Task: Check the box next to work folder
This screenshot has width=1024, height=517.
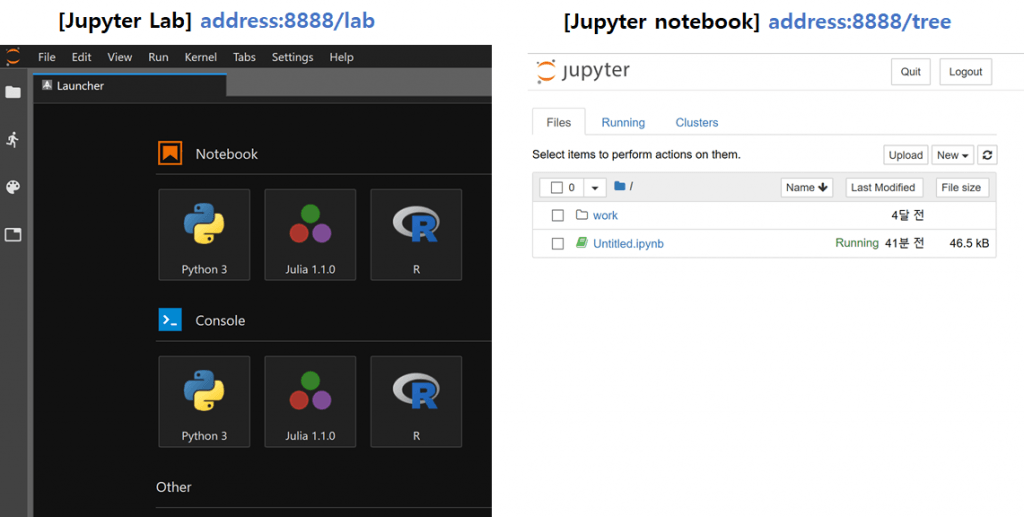Action: click(x=558, y=215)
